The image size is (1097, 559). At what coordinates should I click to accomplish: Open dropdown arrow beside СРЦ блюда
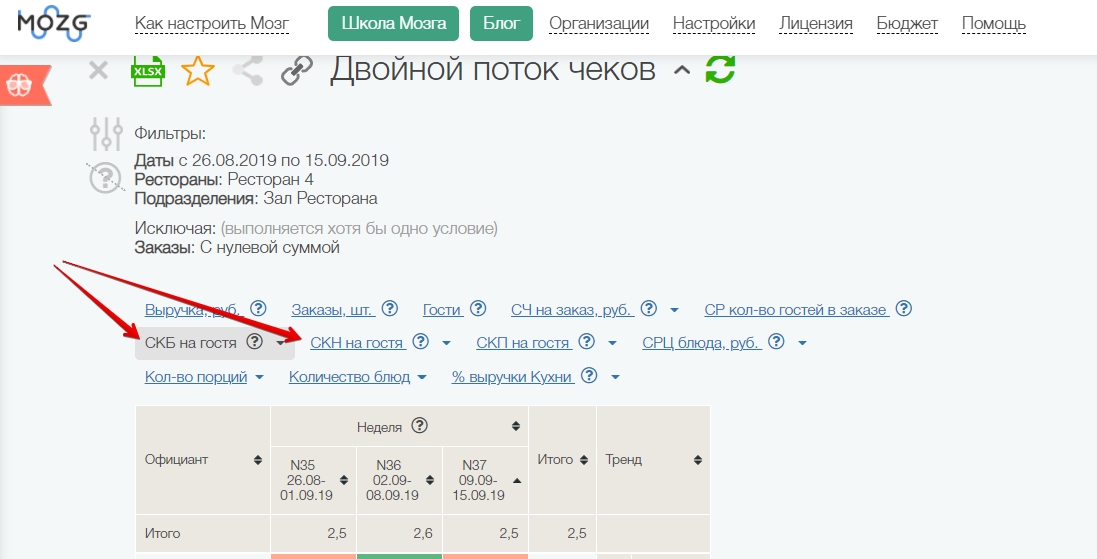pyautogui.click(x=802, y=344)
